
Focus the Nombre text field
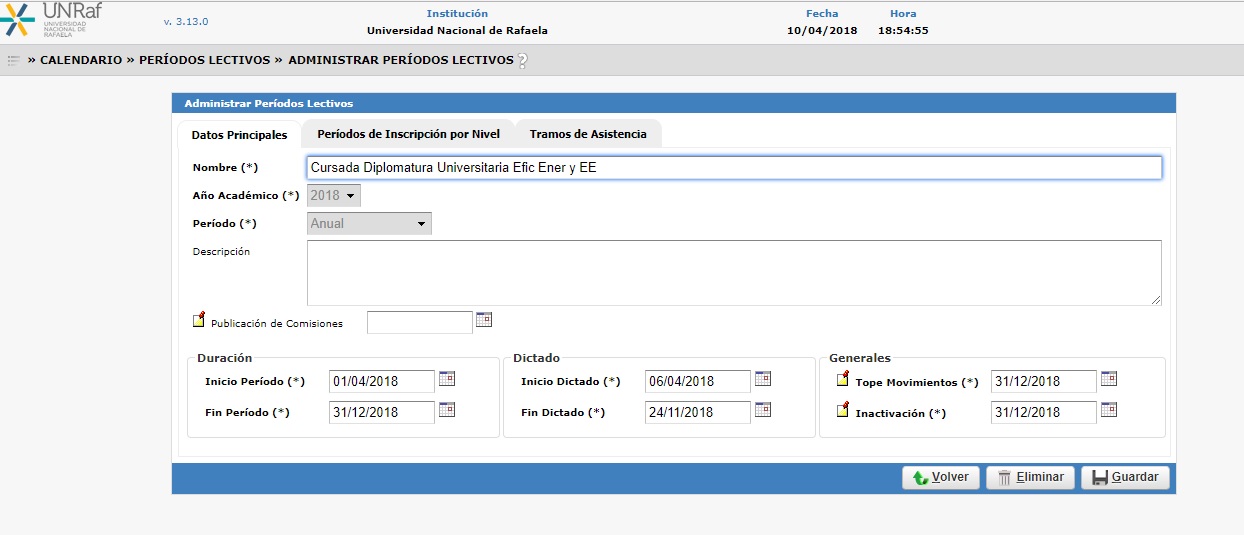(x=734, y=168)
